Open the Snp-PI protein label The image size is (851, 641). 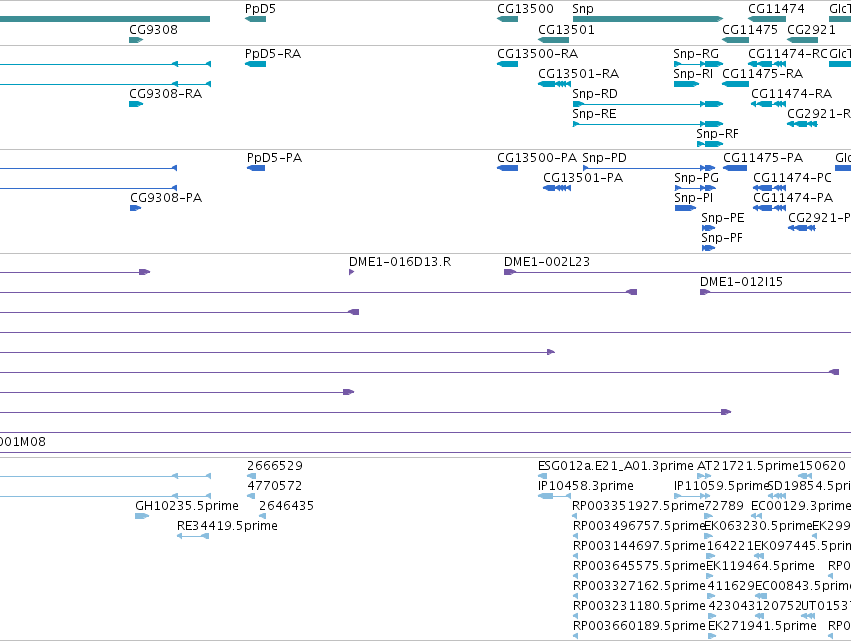point(694,198)
